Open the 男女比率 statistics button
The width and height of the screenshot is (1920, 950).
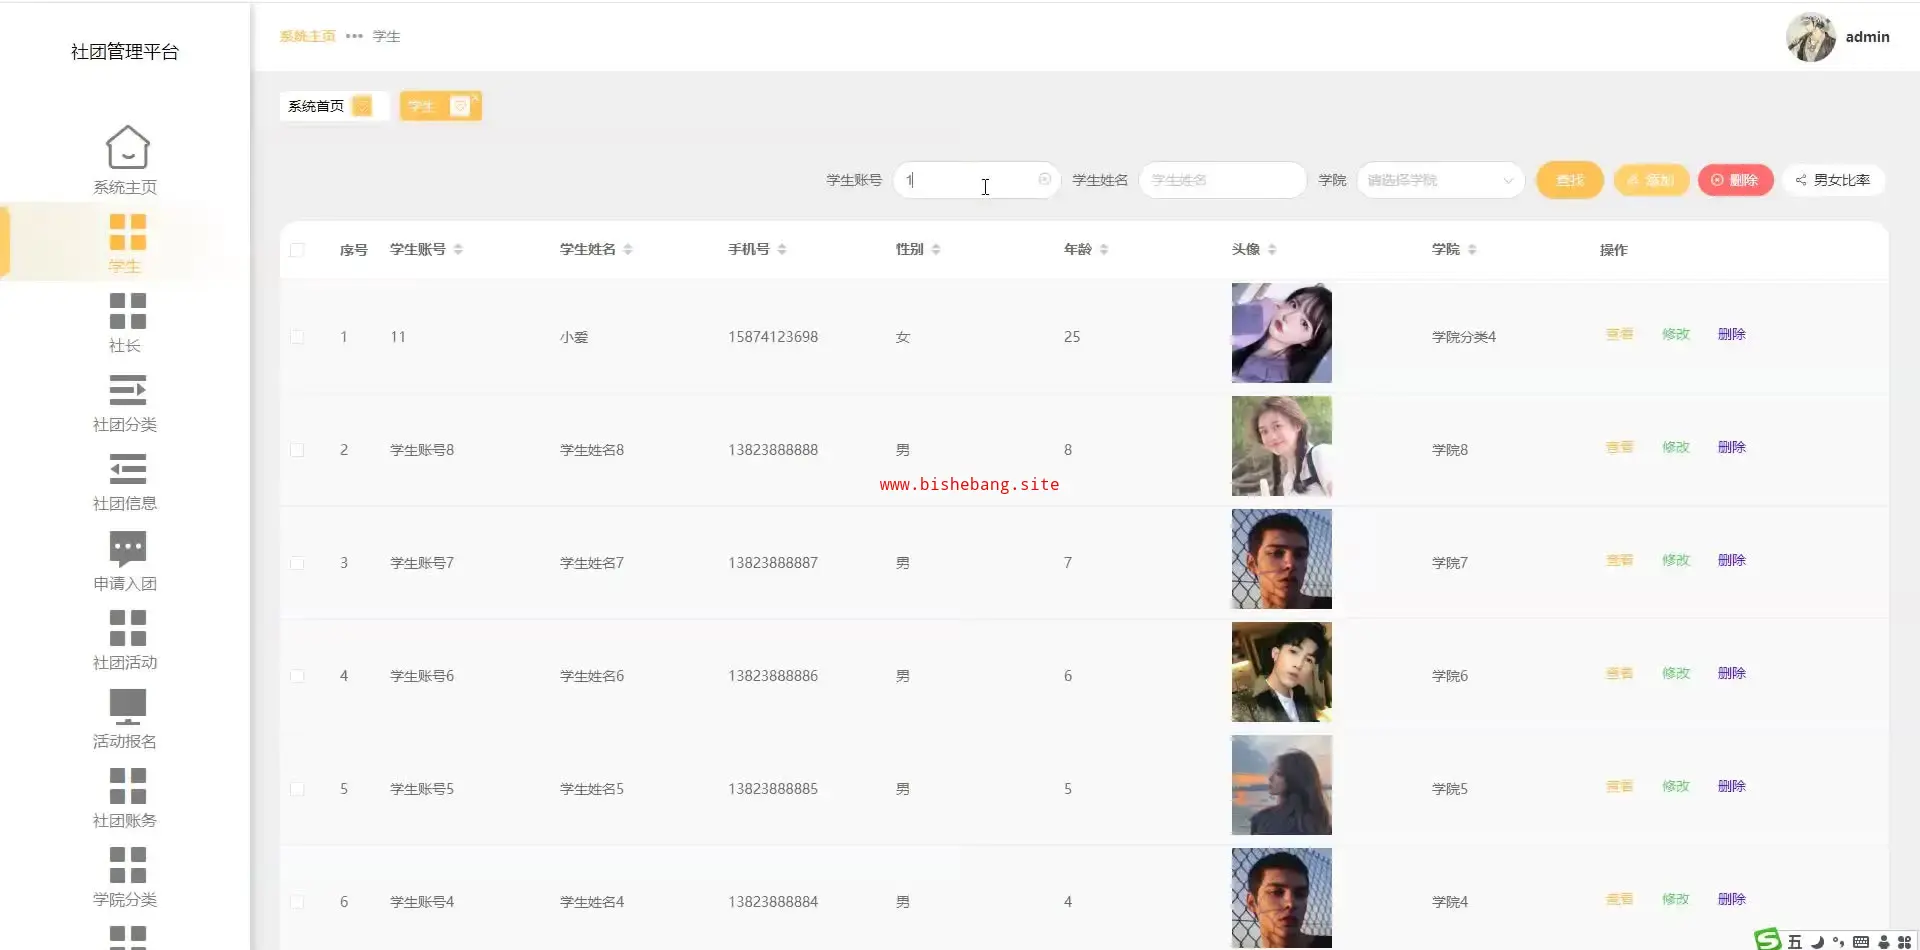click(x=1833, y=180)
